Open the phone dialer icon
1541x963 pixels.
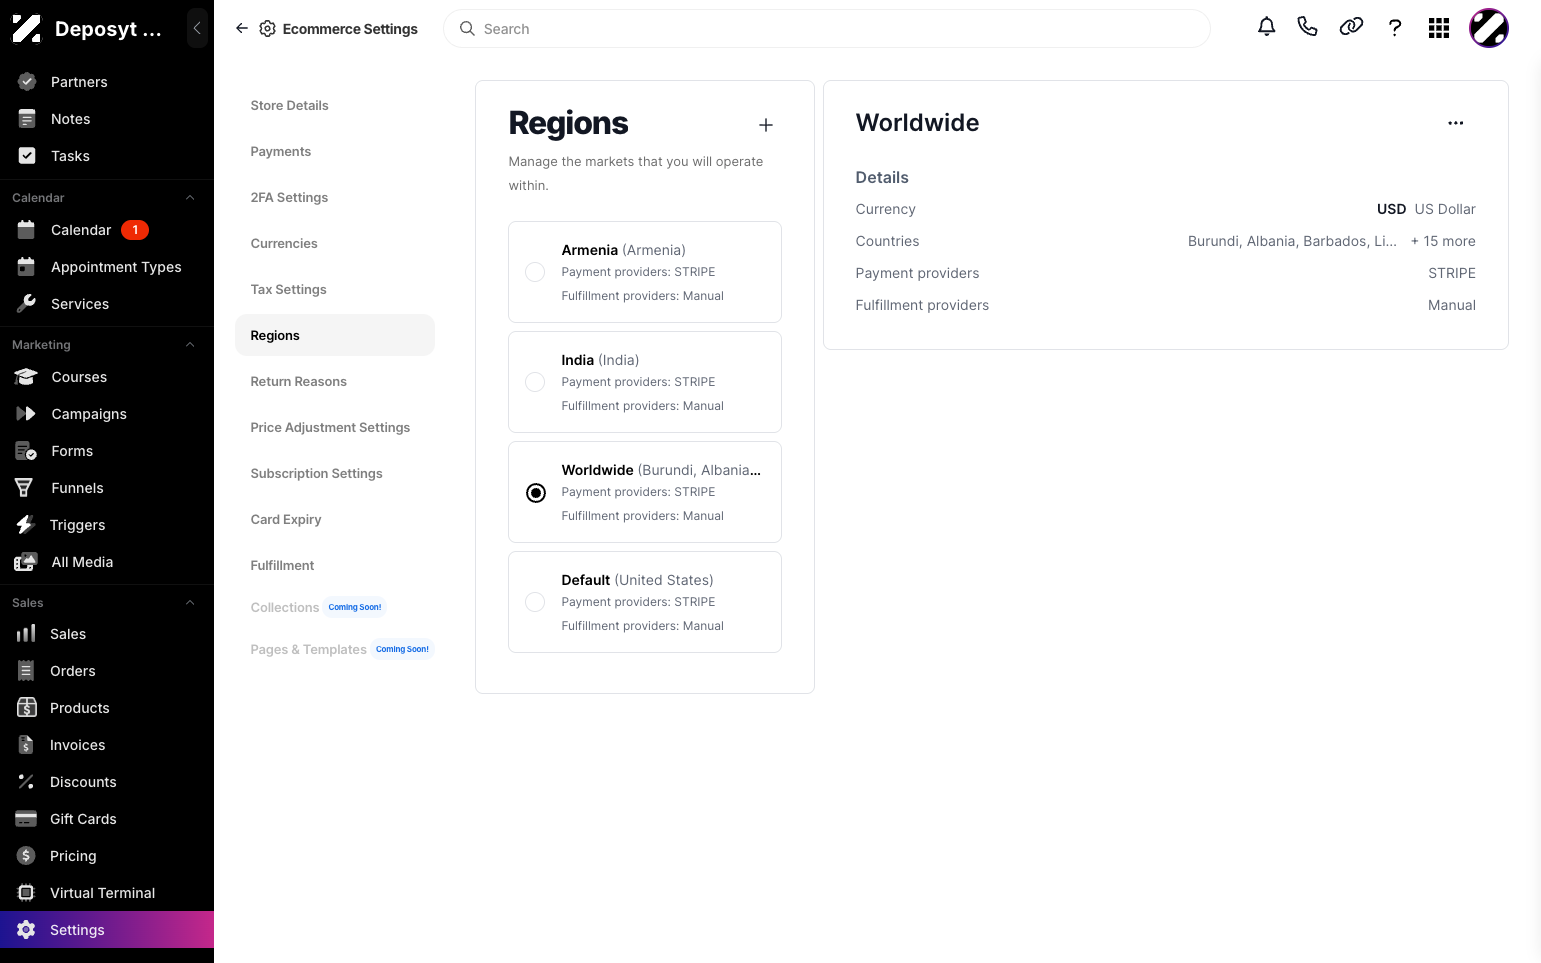click(x=1308, y=28)
